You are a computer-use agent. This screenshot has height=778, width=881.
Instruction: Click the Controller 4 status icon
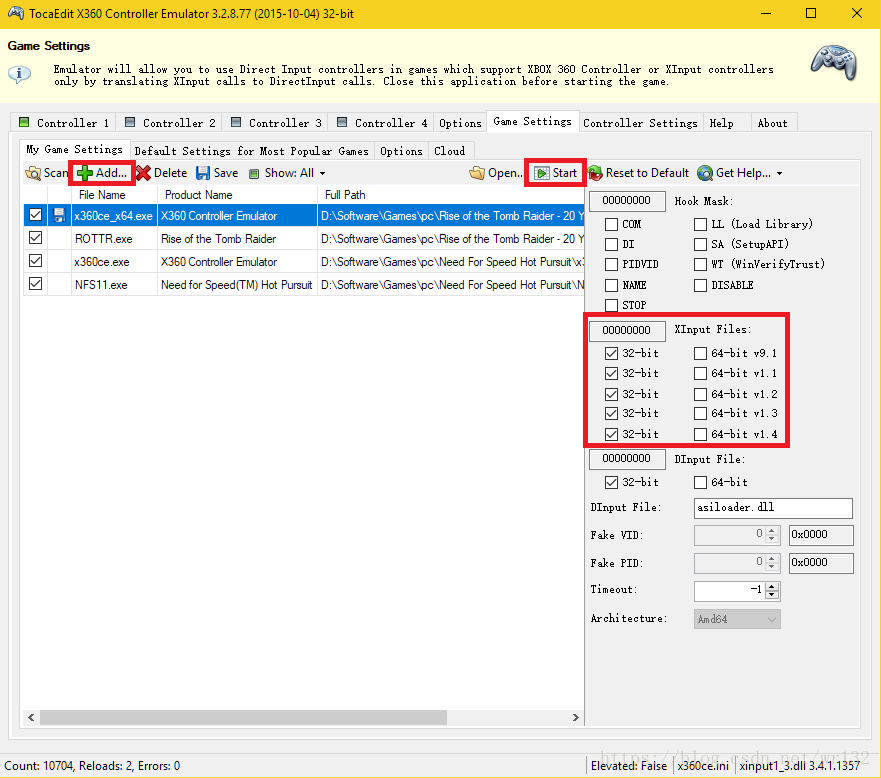click(342, 122)
